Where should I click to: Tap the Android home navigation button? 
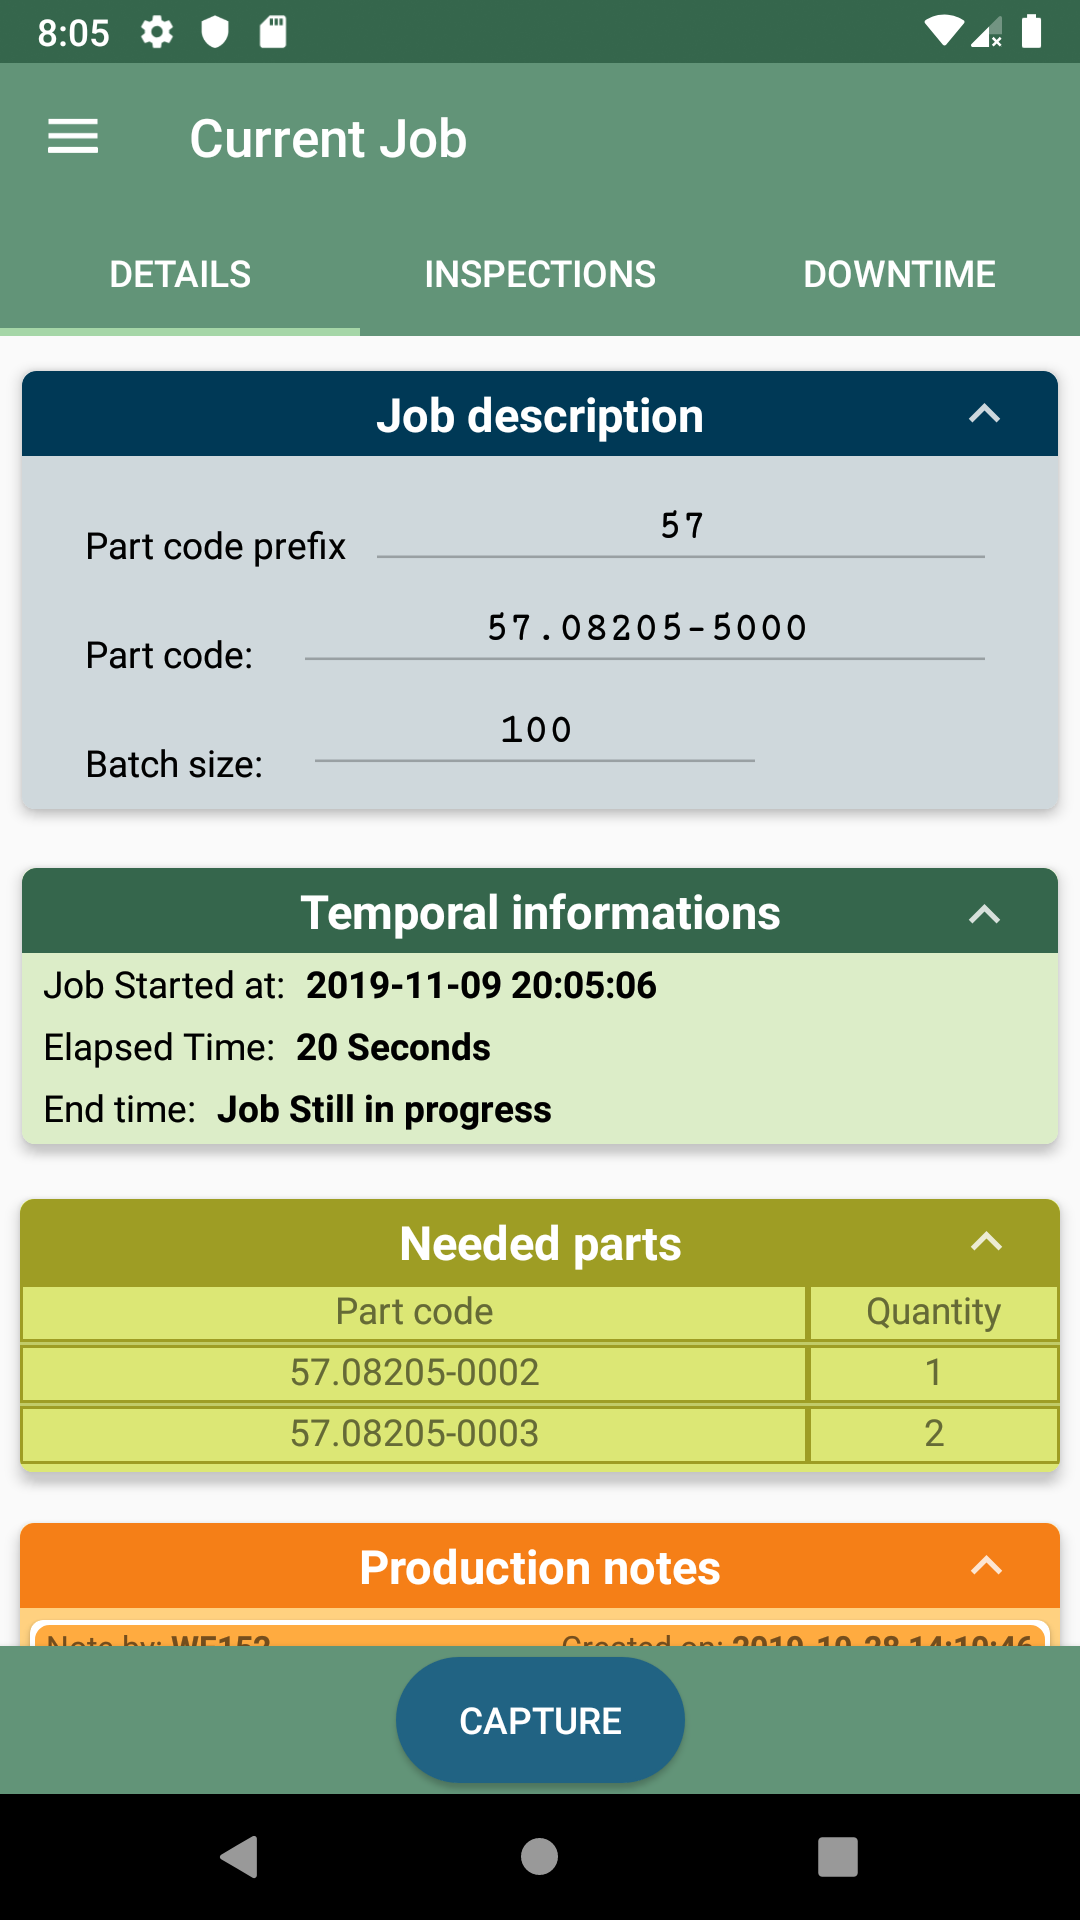[x=540, y=1857]
